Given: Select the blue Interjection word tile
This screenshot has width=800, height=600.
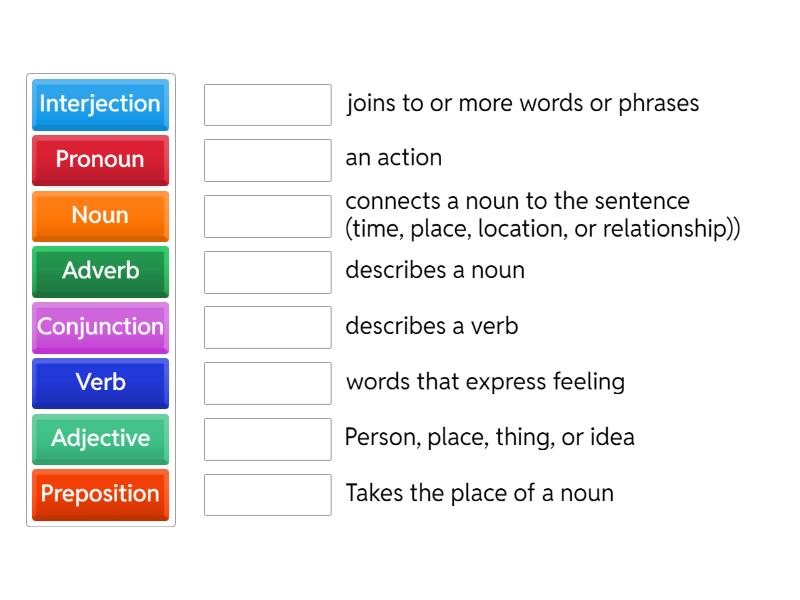Looking at the screenshot, I should click(x=100, y=104).
